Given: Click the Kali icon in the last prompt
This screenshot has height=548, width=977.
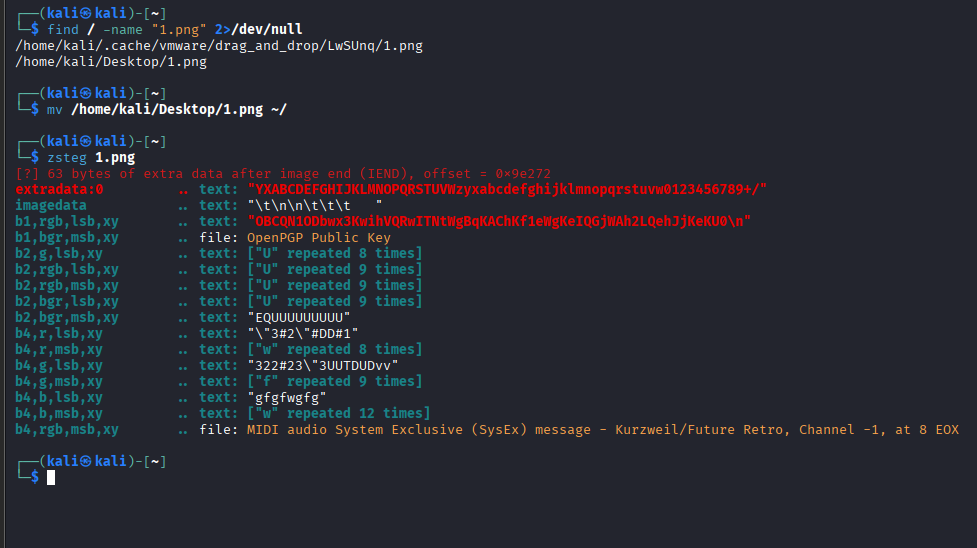Looking at the screenshot, I should pos(85,461).
